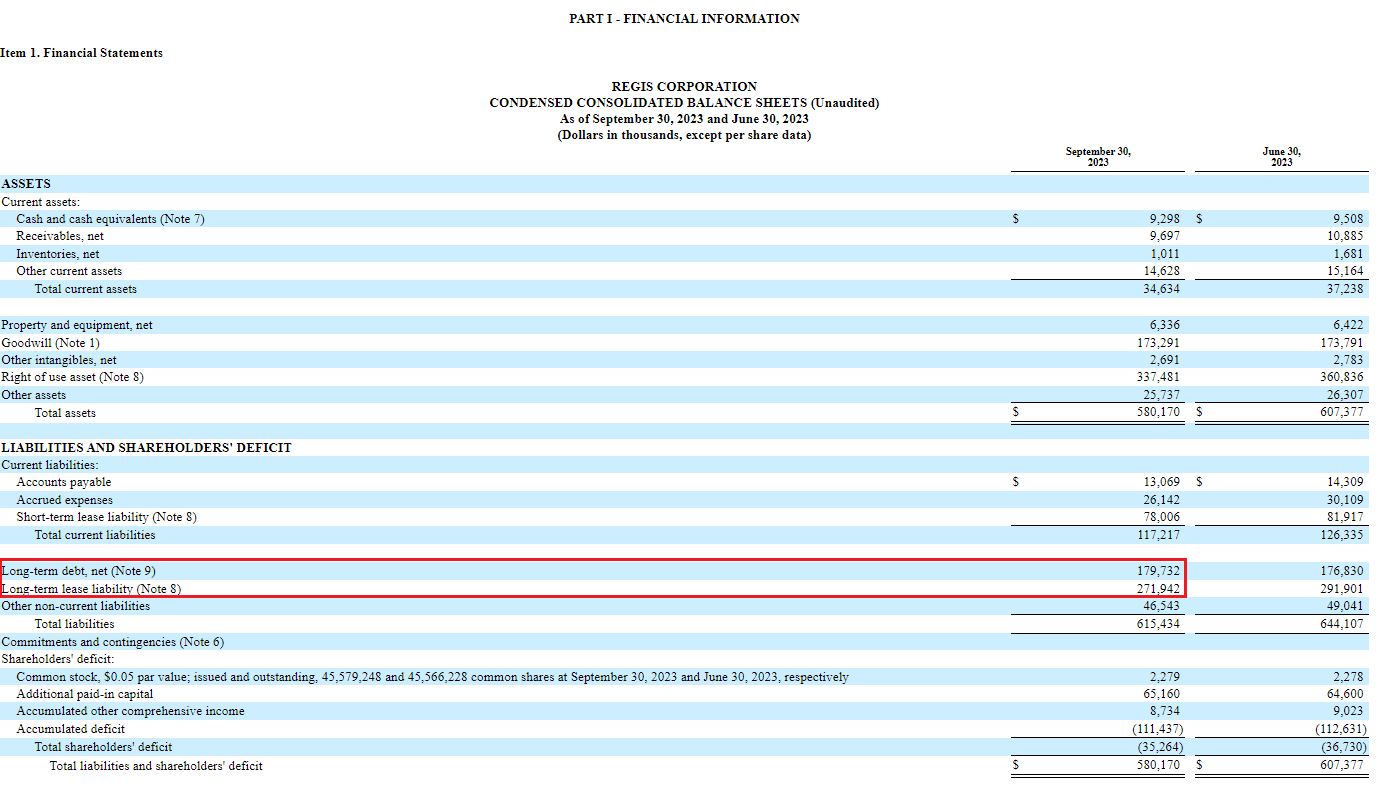
Task: Select 'Other non-current liabilities' row label
Action: (76, 606)
